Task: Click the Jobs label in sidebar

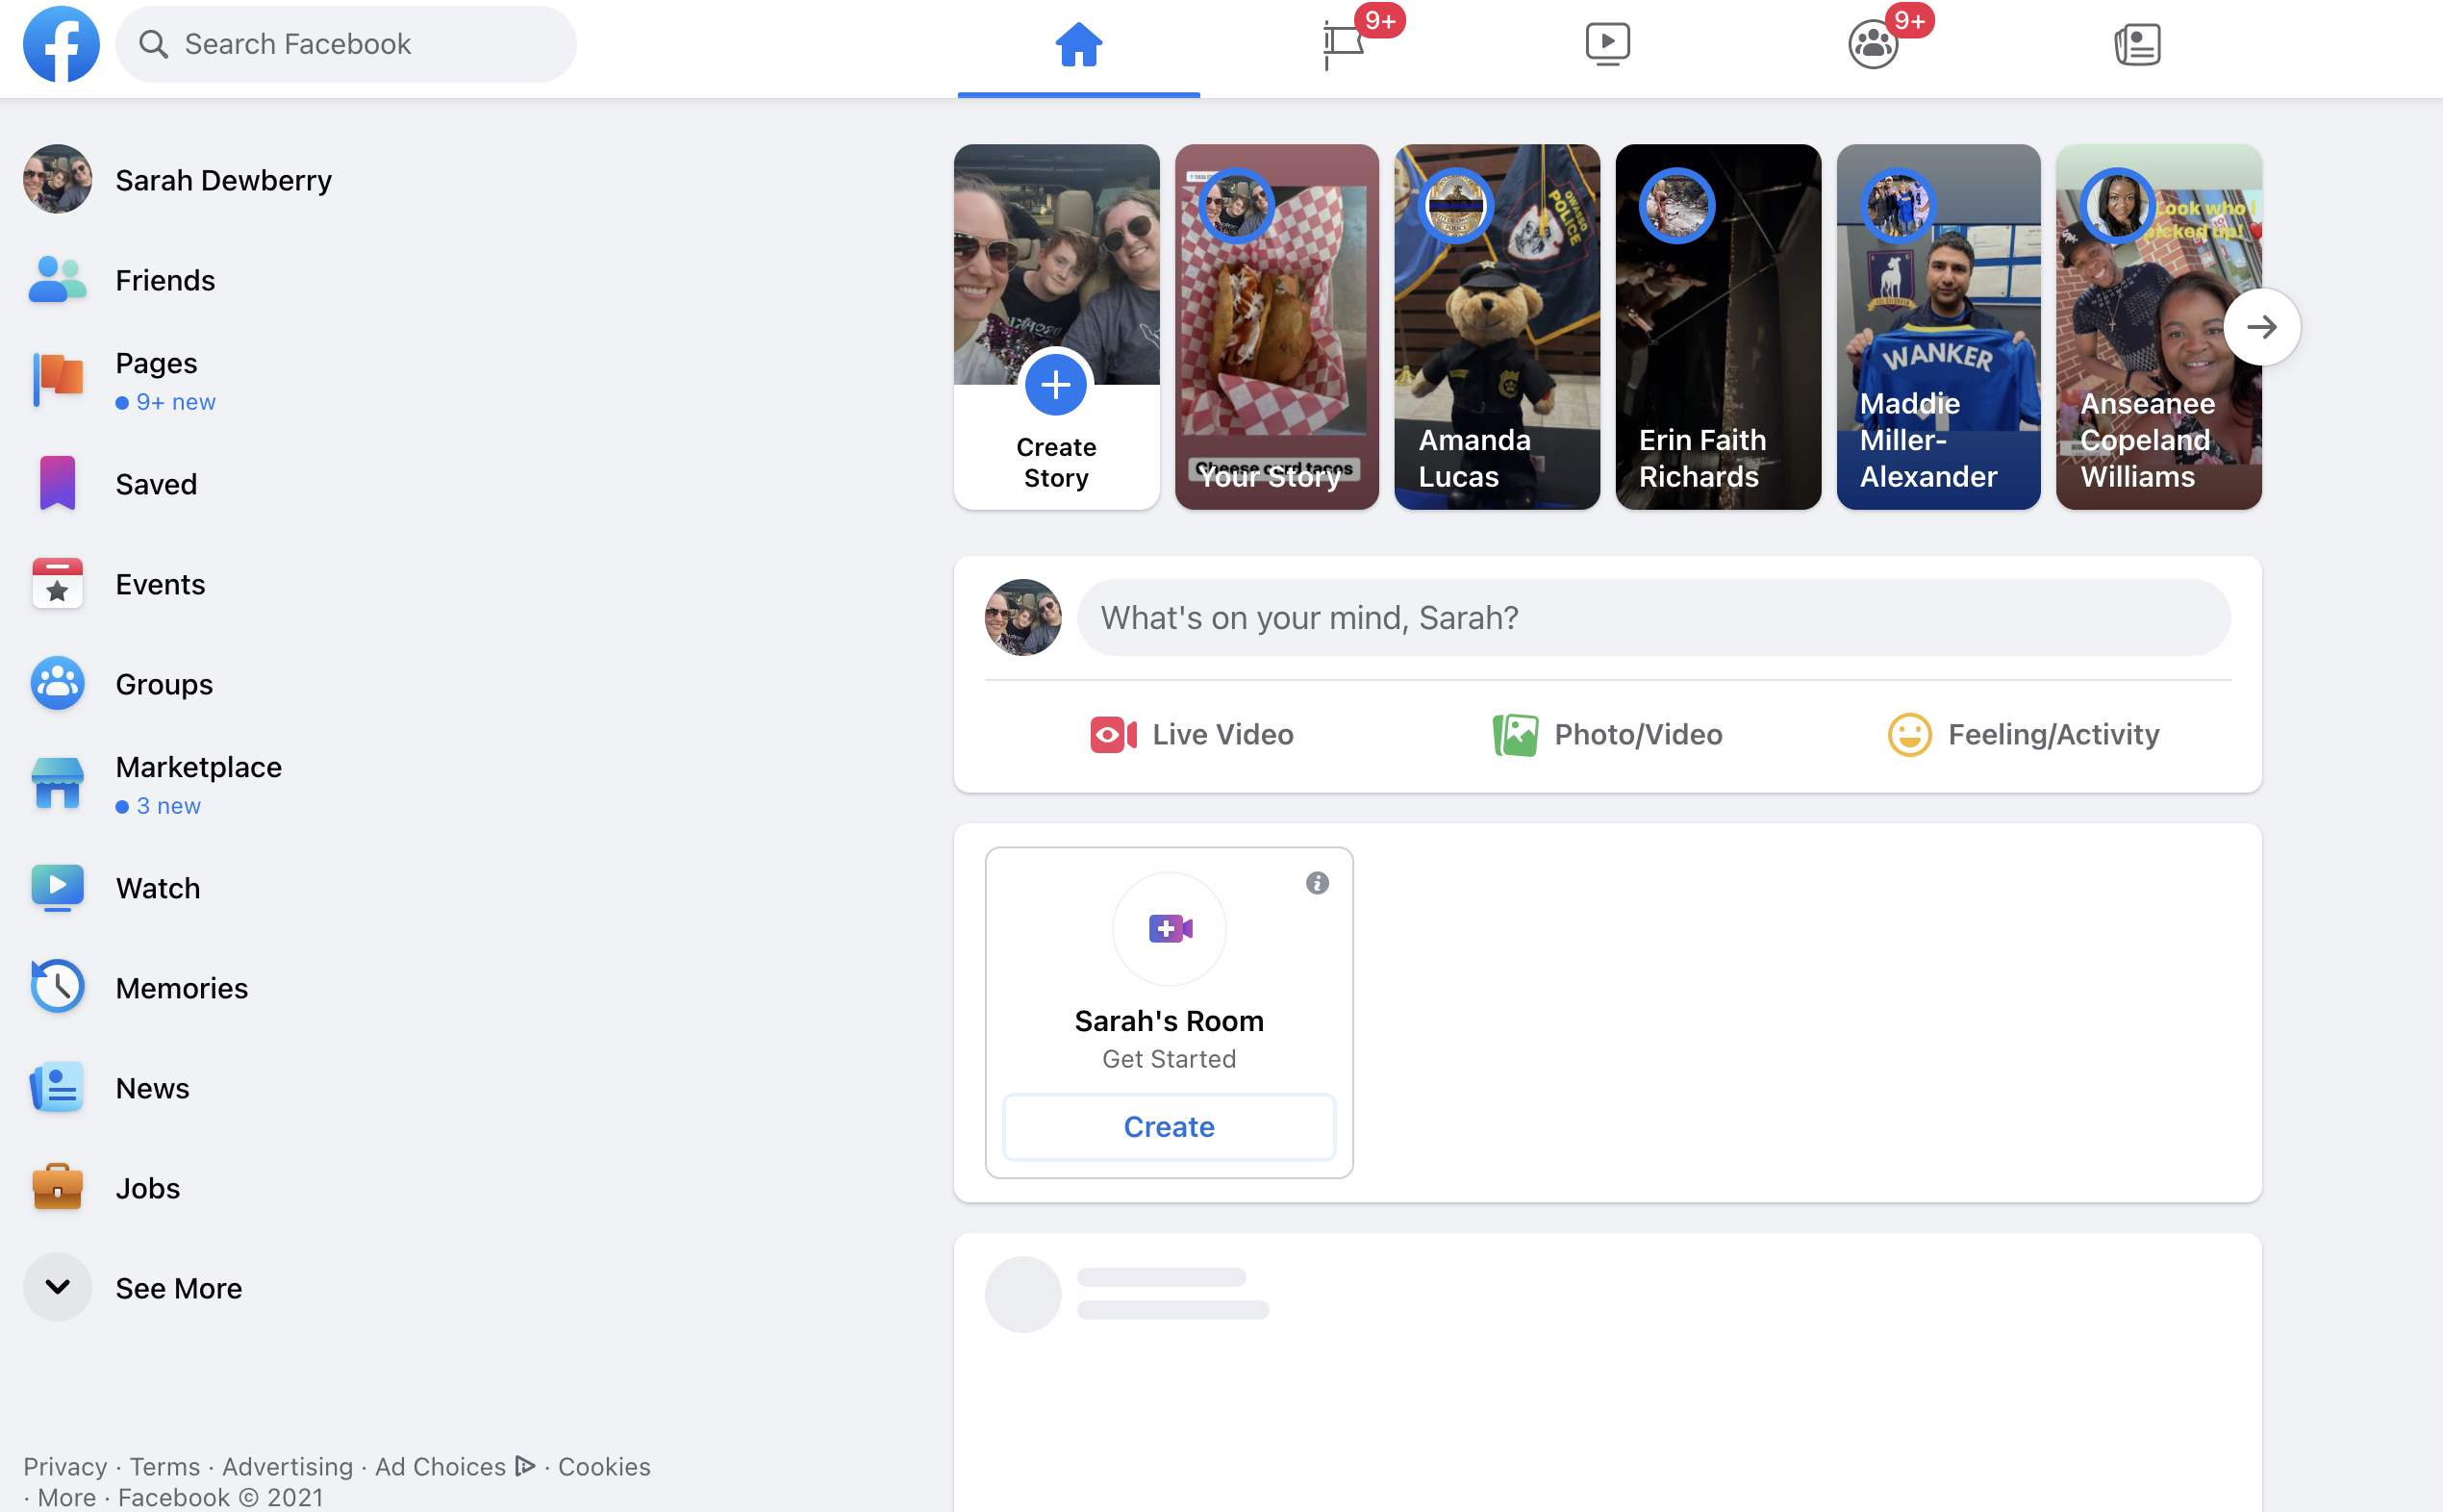Action: tap(148, 1188)
